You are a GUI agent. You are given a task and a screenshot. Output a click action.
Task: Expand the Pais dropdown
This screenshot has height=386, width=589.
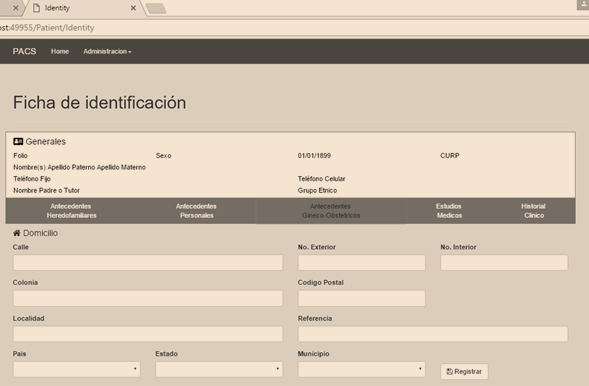77,369
